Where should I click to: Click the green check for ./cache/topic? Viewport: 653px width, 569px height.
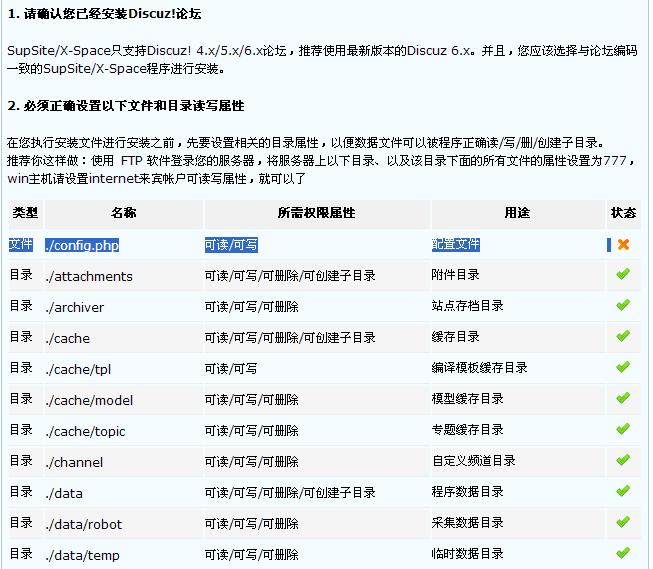pos(623,429)
